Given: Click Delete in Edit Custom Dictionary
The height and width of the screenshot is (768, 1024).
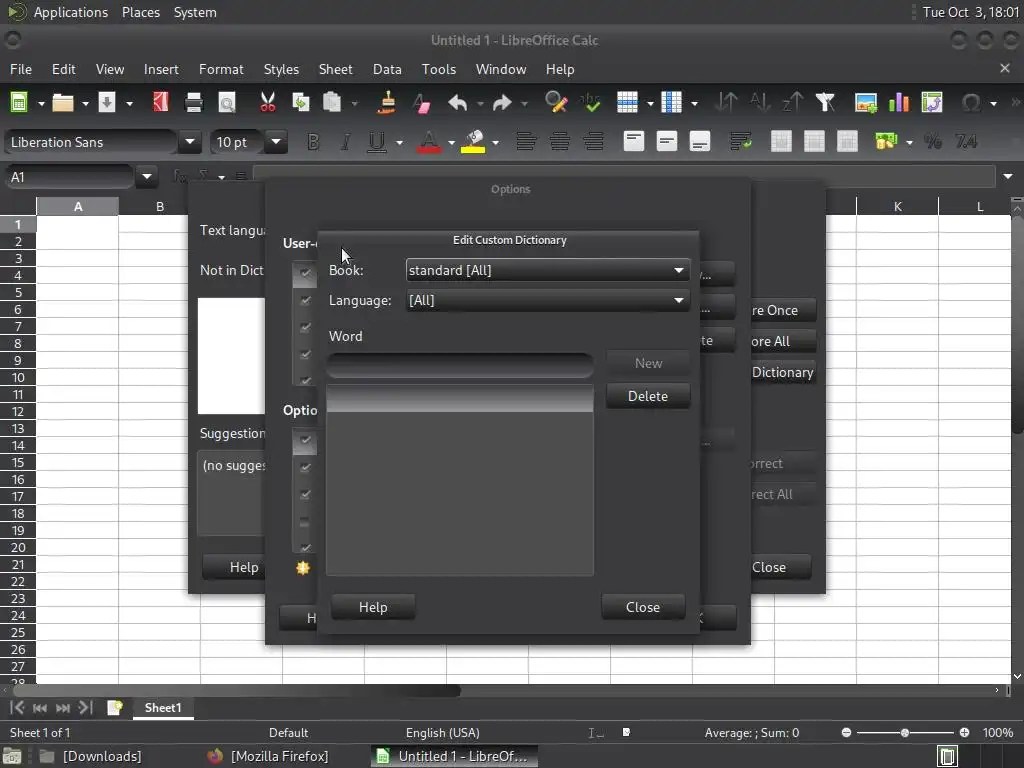Looking at the screenshot, I should [x=648, y=396].
